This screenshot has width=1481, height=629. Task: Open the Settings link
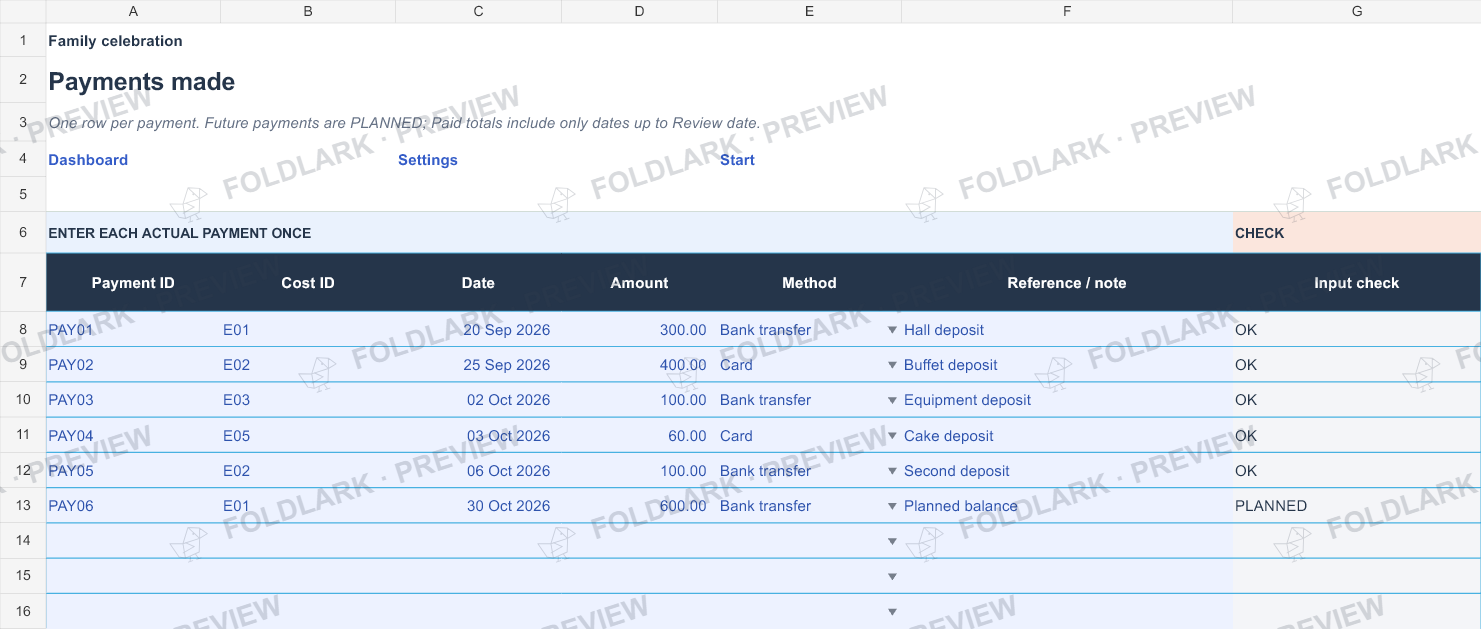coord(428,160)
